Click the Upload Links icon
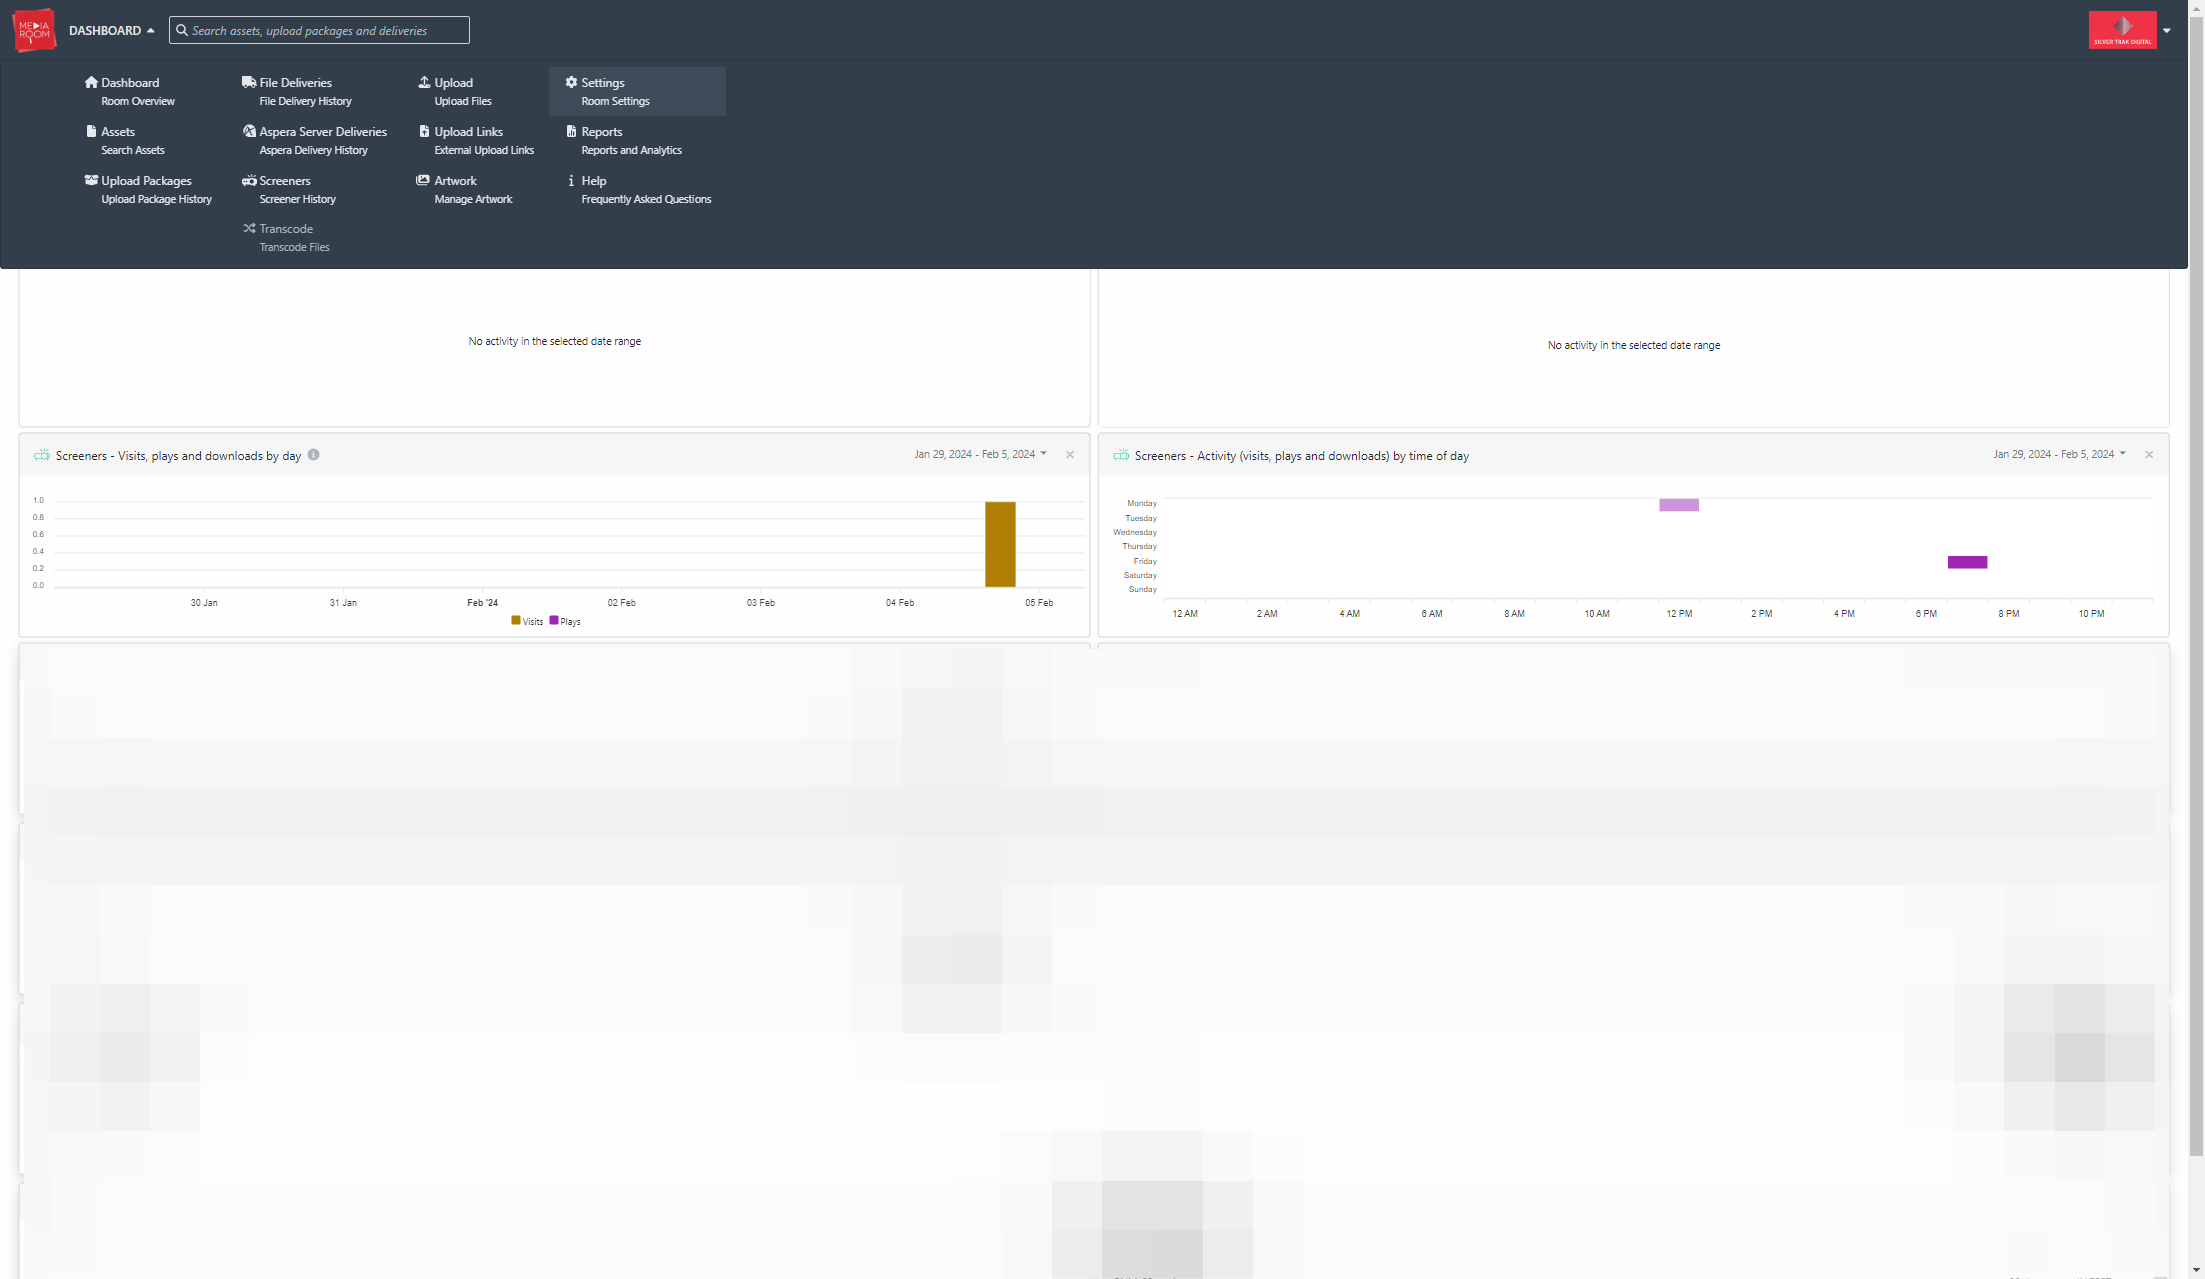This screenshot has width=2205, height=1279. tap(424, 131)
